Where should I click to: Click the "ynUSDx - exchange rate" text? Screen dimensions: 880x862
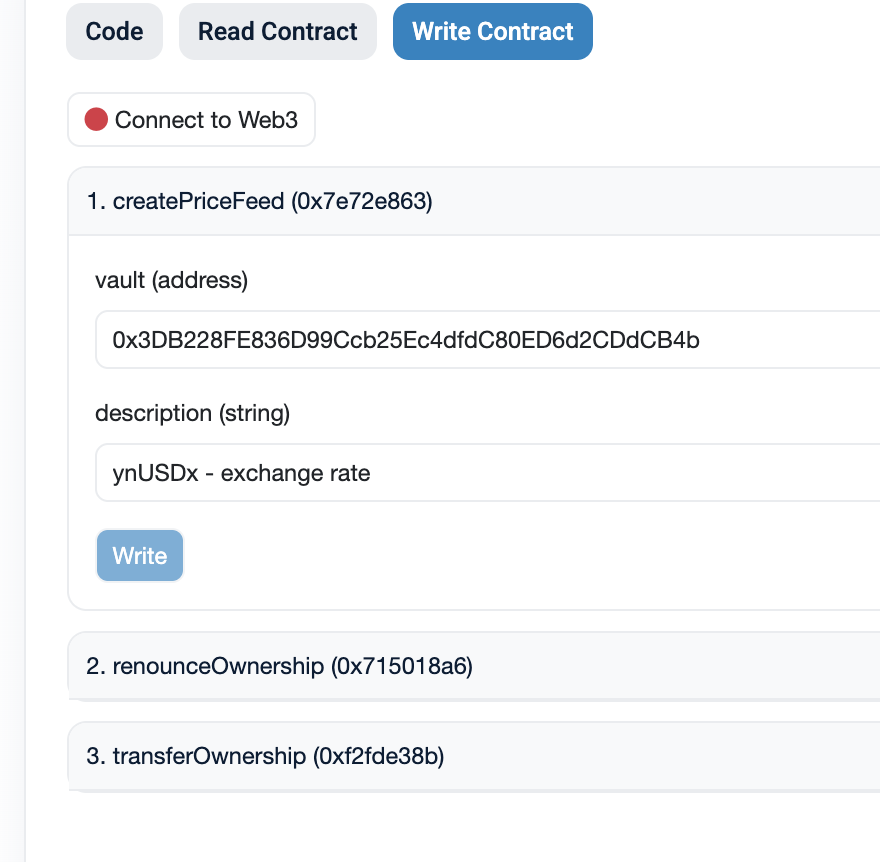[241, 473]
